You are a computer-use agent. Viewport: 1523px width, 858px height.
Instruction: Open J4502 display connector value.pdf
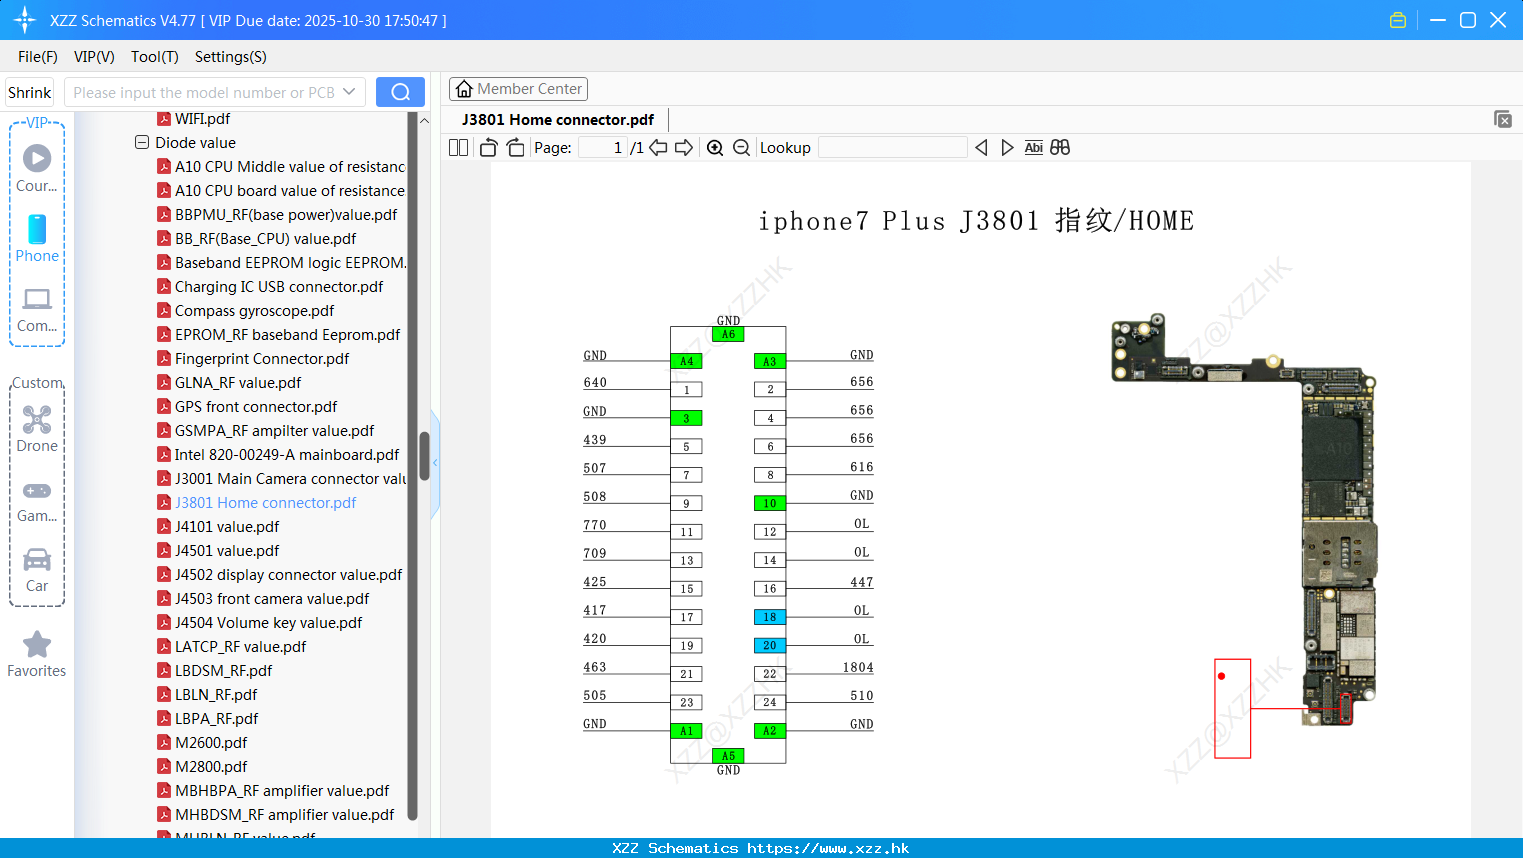click(288, 574)
